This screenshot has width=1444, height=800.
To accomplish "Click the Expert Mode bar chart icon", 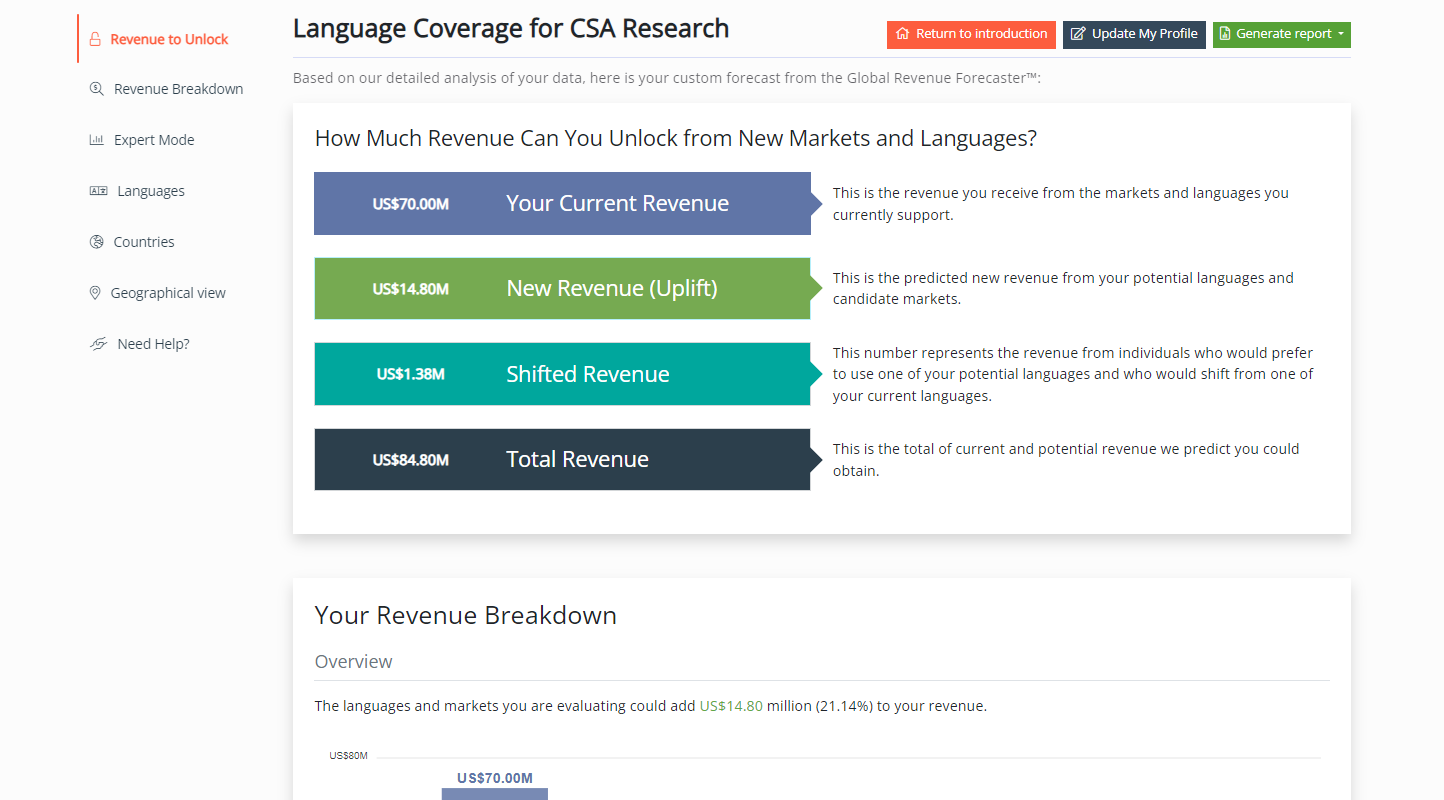I will pyautogui.click(x=96, y=140).
